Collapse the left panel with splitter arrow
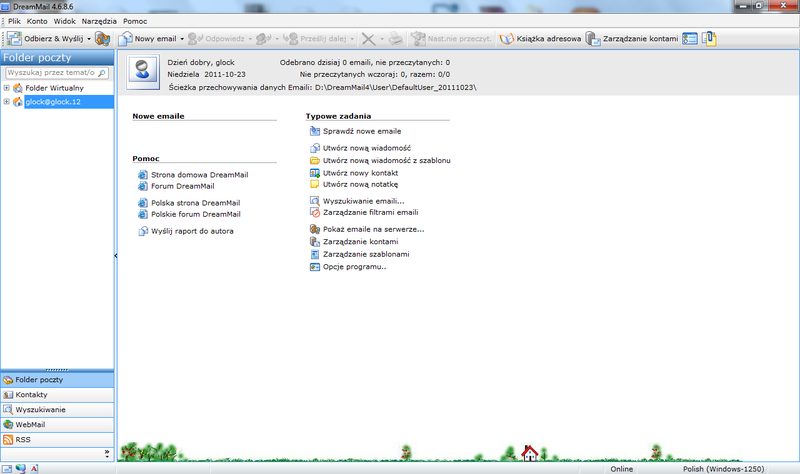The image size is (800, 474). click(116, 255)
